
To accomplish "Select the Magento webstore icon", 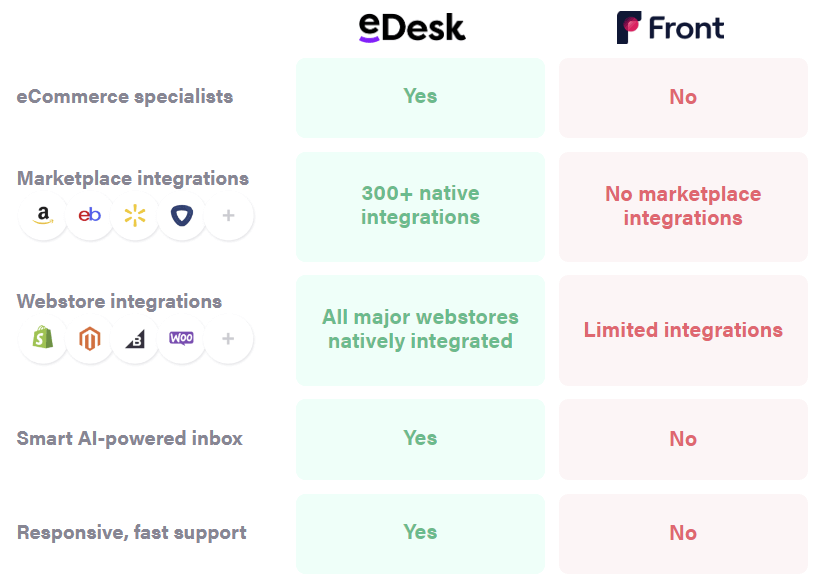I will coord(89,339).
